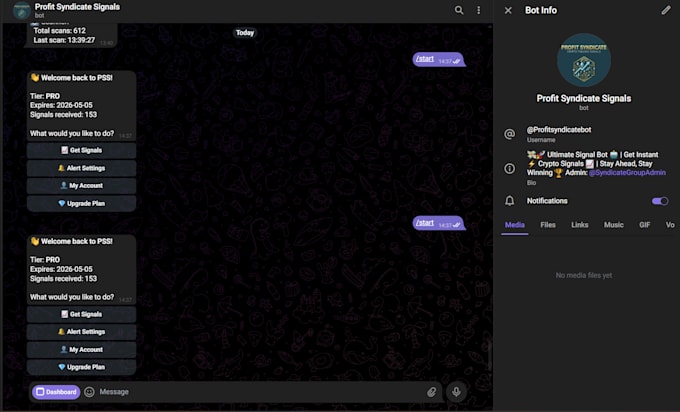Choose Upgrade Plan in the bottom menu
Image resolution: width=680 pixels, height=412 pixels.
[82, 367]
